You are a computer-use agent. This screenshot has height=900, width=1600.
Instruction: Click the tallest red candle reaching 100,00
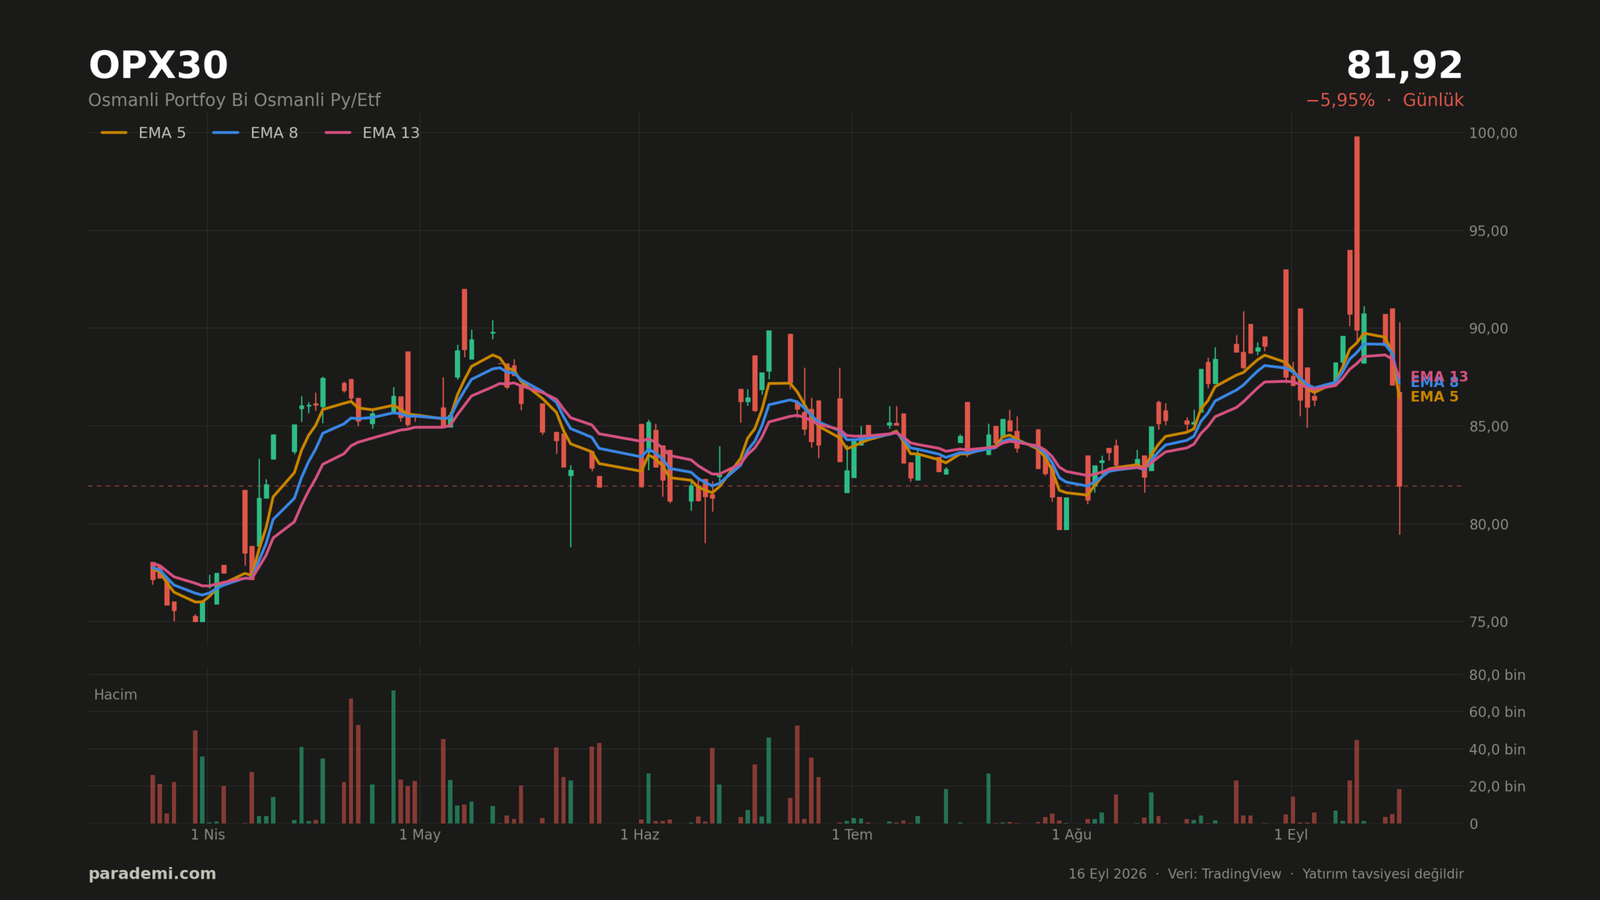click(x=1357, y=232)
